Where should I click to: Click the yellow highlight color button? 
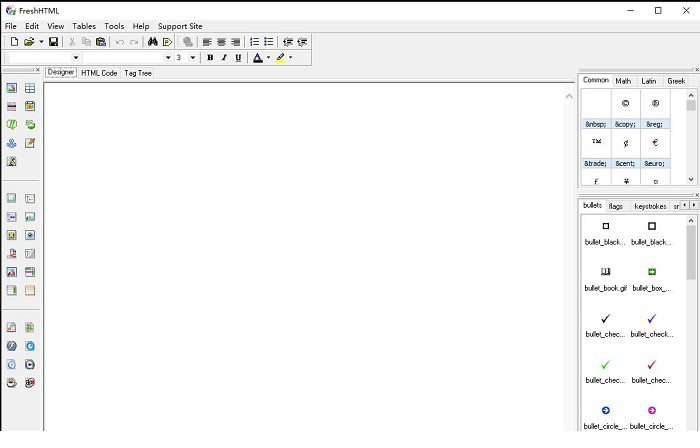pyautogui.click(x=280, y=58)
